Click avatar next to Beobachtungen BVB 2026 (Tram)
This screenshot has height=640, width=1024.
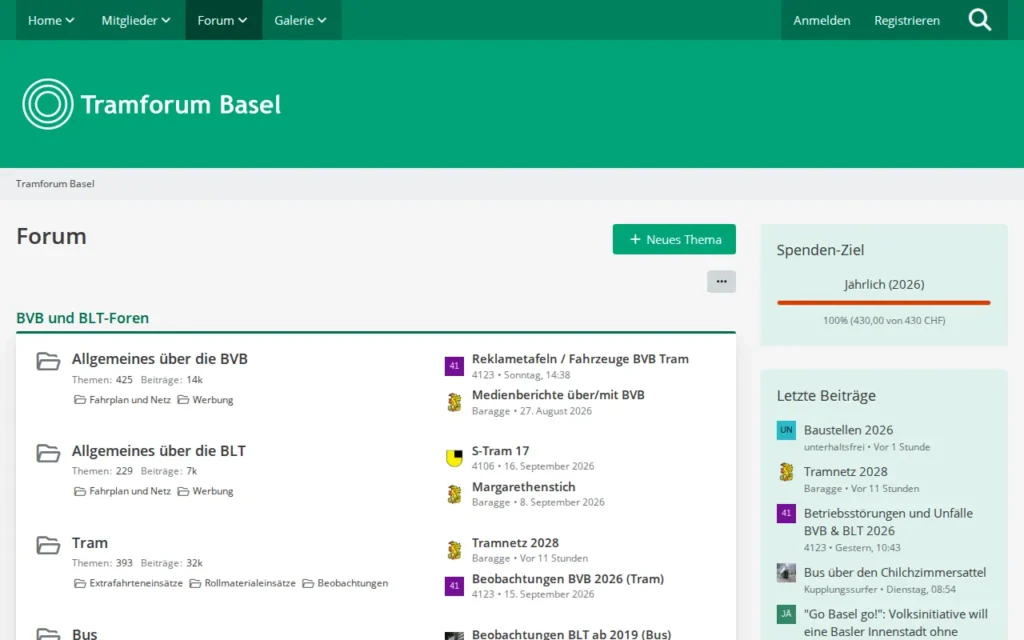(454, 586)
